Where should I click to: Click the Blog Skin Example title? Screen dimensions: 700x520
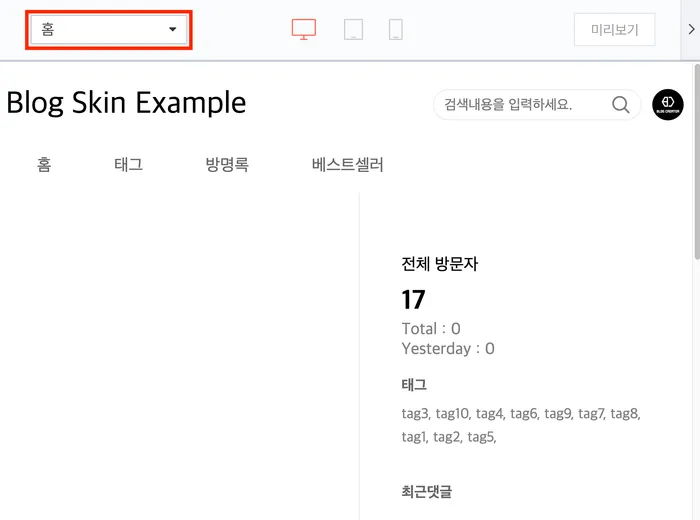126,103
